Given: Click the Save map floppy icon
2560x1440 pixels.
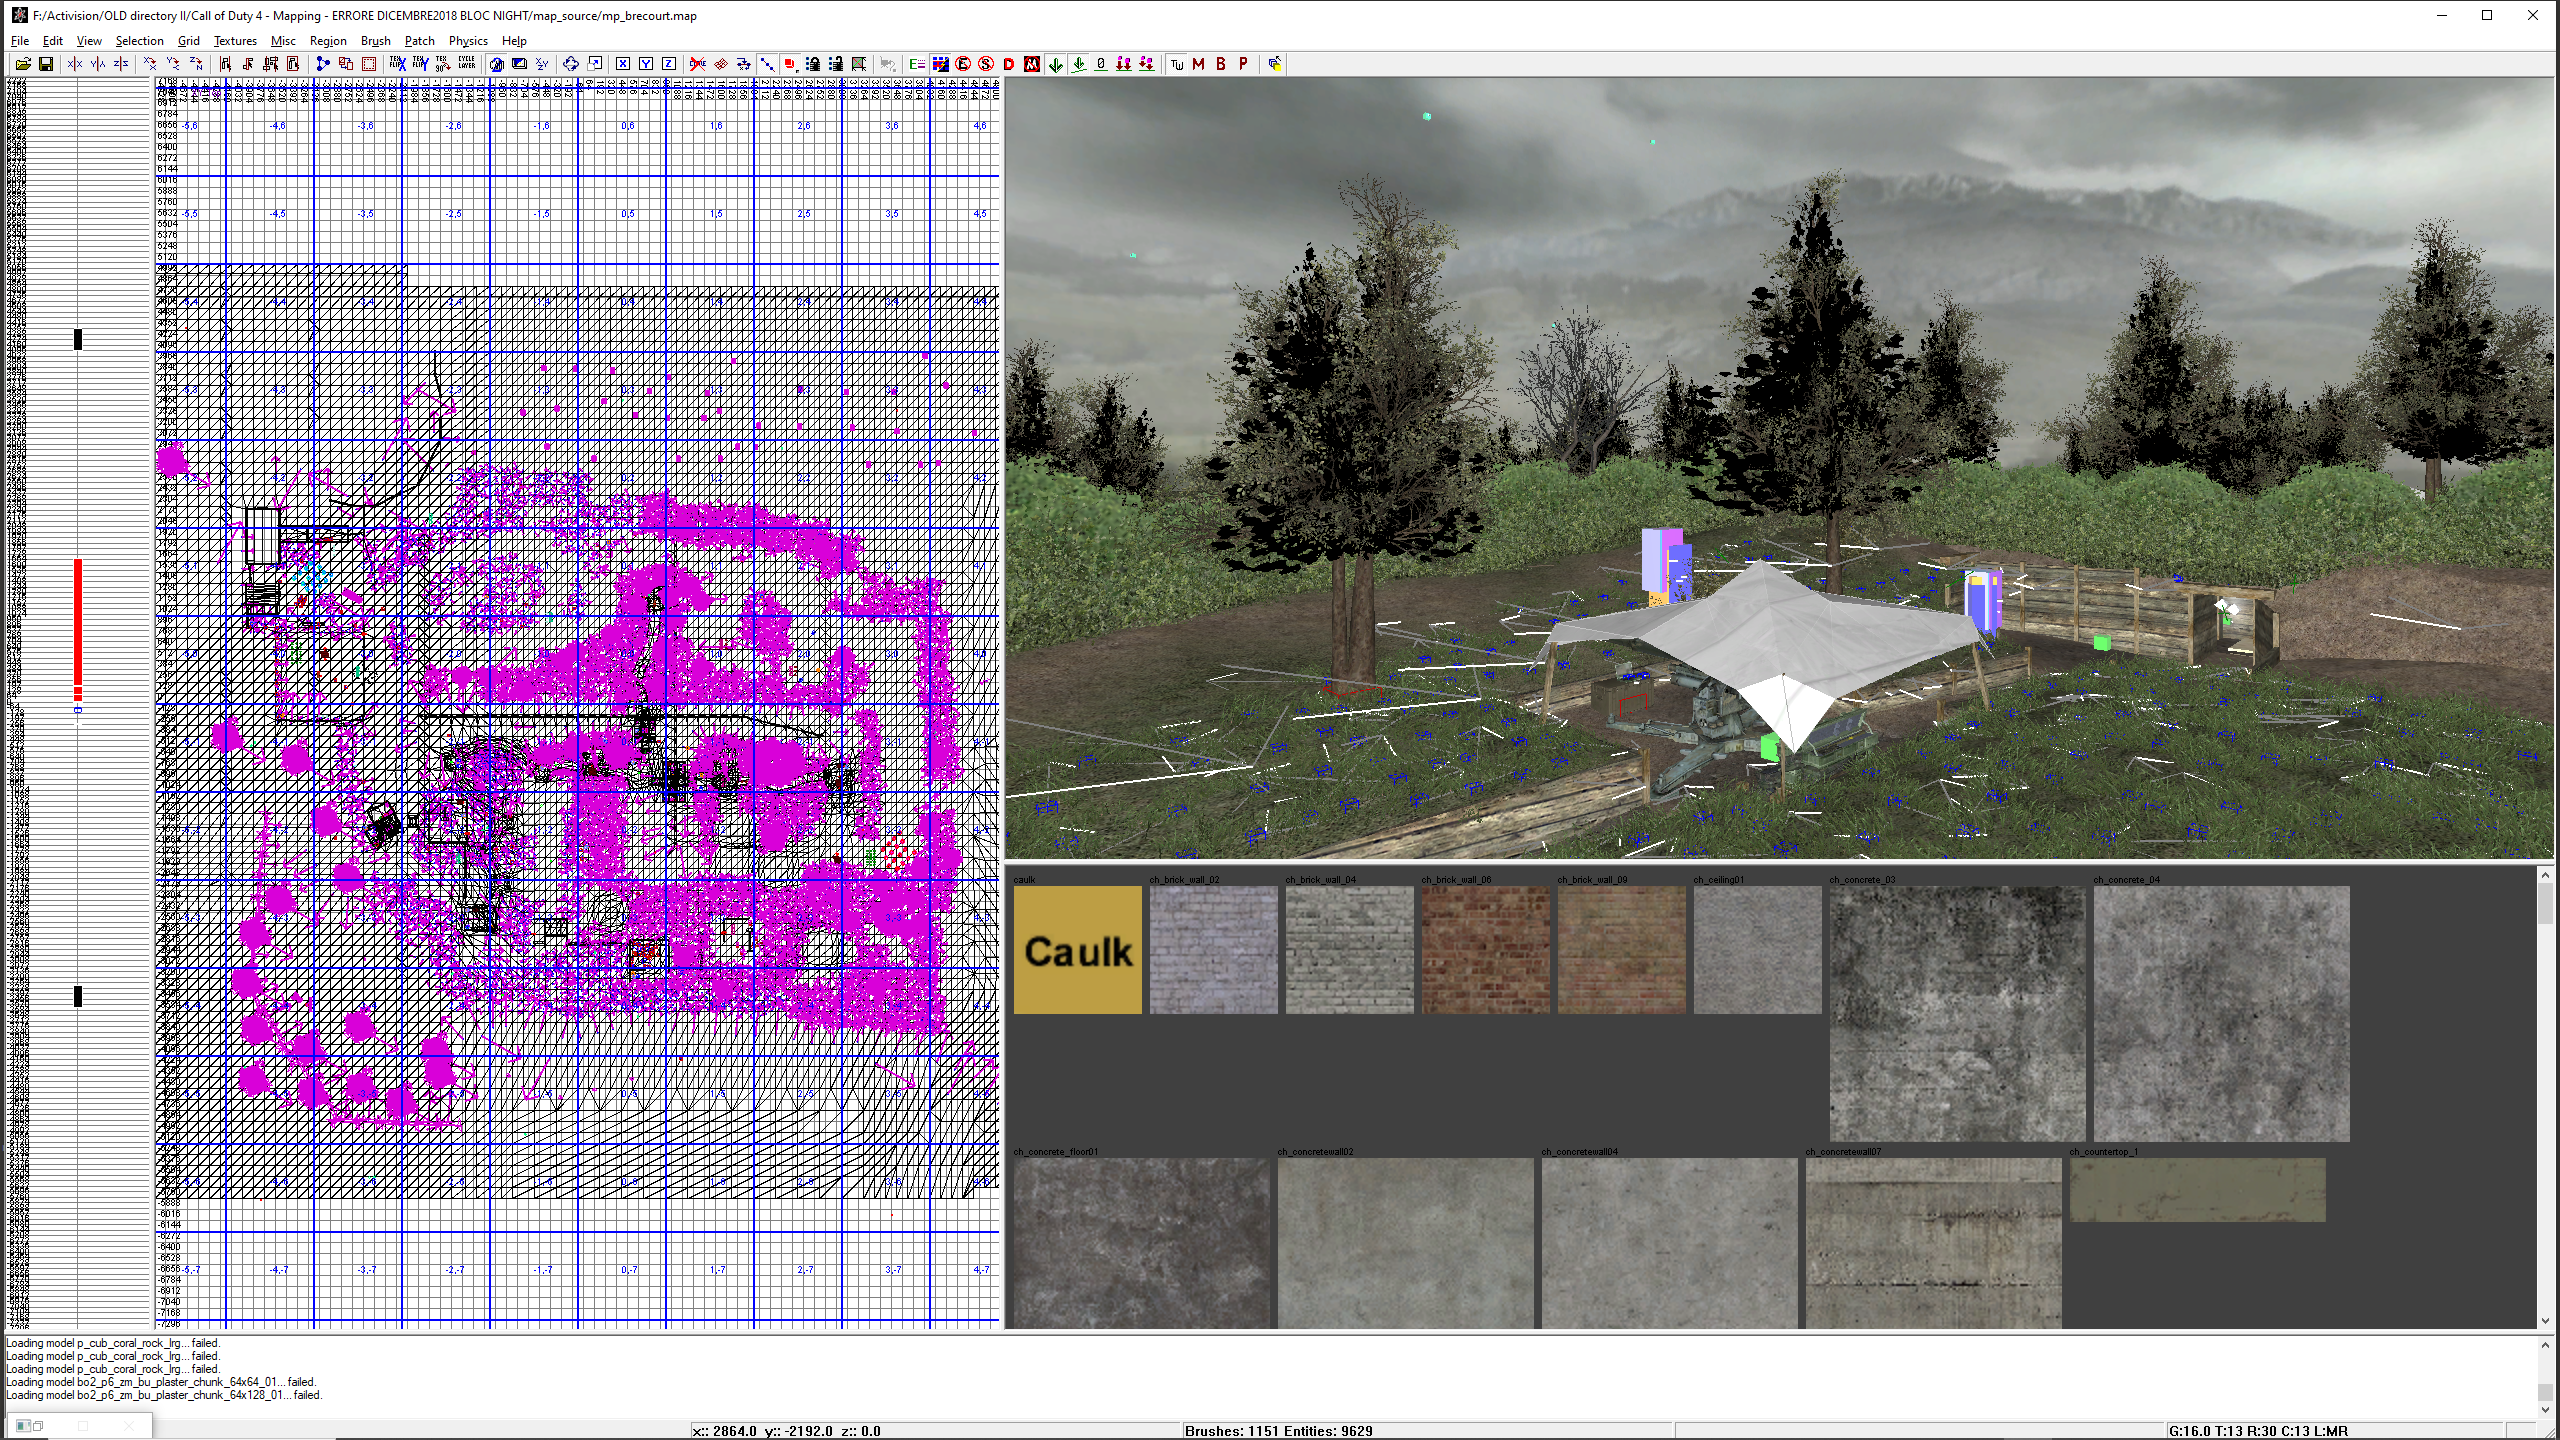Looking at the screenshot, I should [x=46, y=64].
